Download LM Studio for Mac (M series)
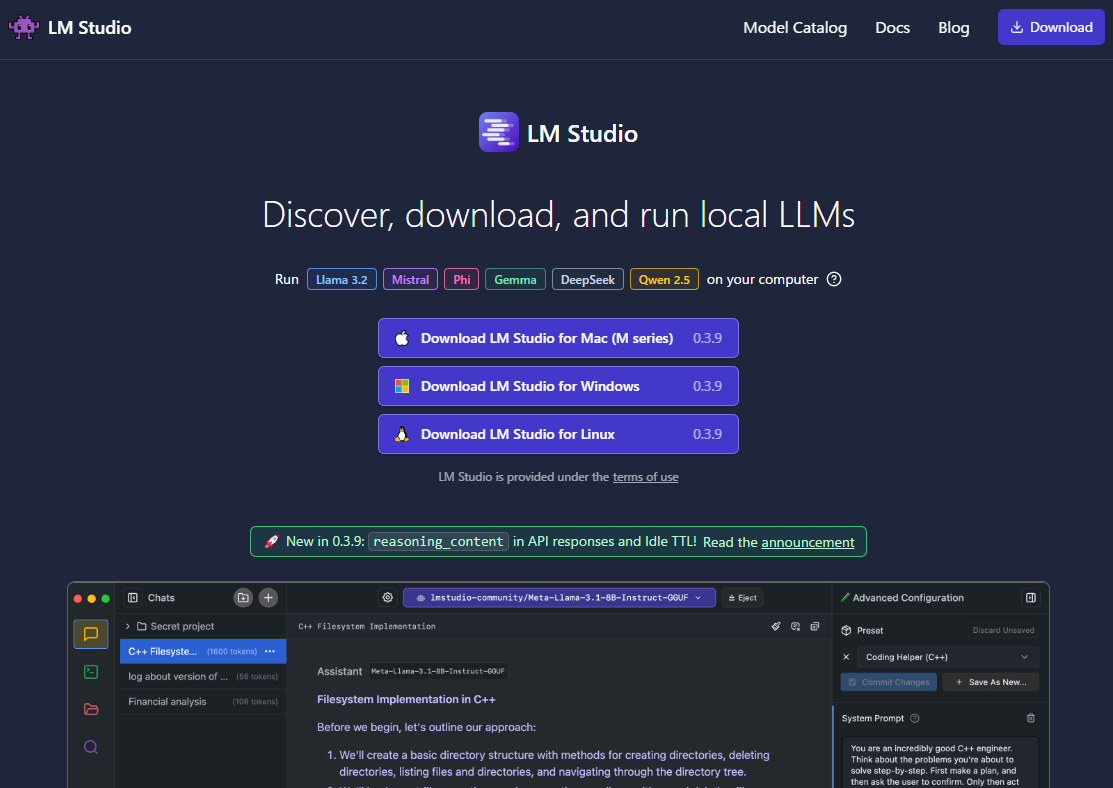Viewport: 1113px width, 788px height. click(x=558, y=338)
